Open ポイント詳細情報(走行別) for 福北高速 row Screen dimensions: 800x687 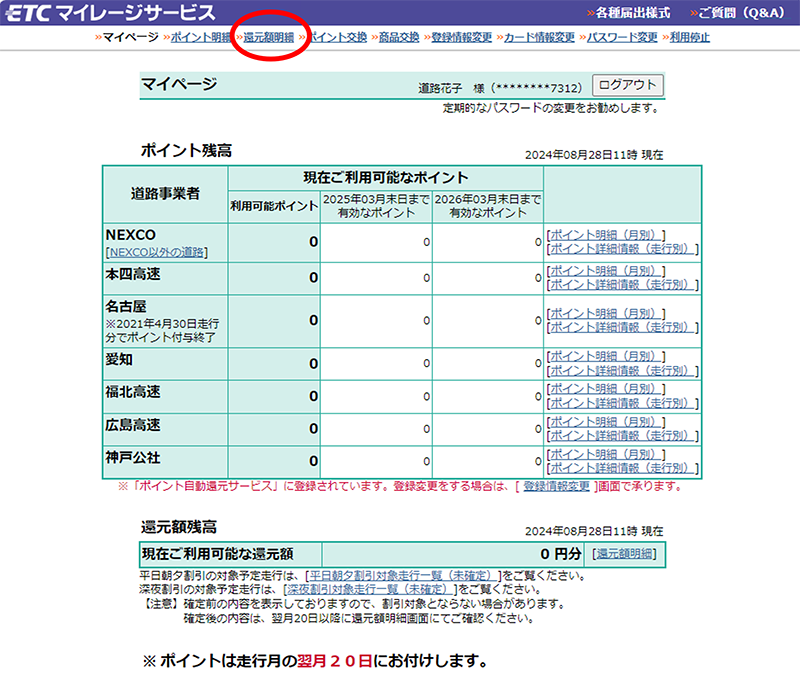pyautogui.click(x=622, y=403)
